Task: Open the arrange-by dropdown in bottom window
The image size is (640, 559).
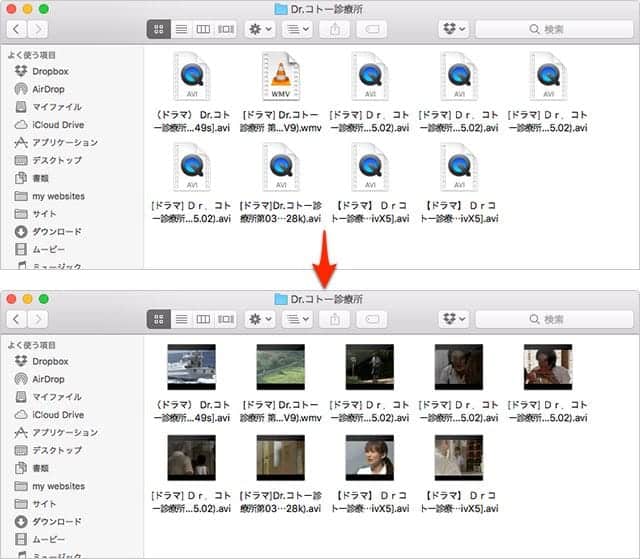Action: [297, 319]
